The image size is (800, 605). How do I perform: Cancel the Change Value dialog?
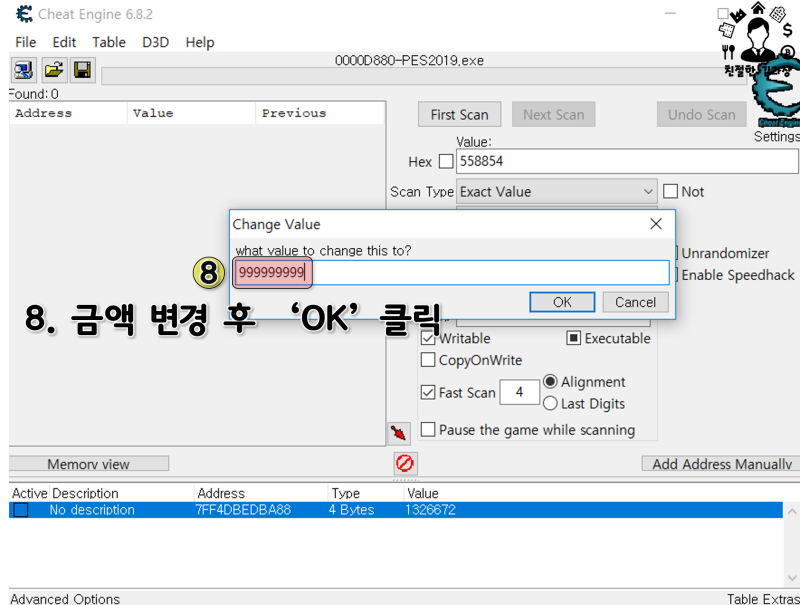[x=636, y=302]
